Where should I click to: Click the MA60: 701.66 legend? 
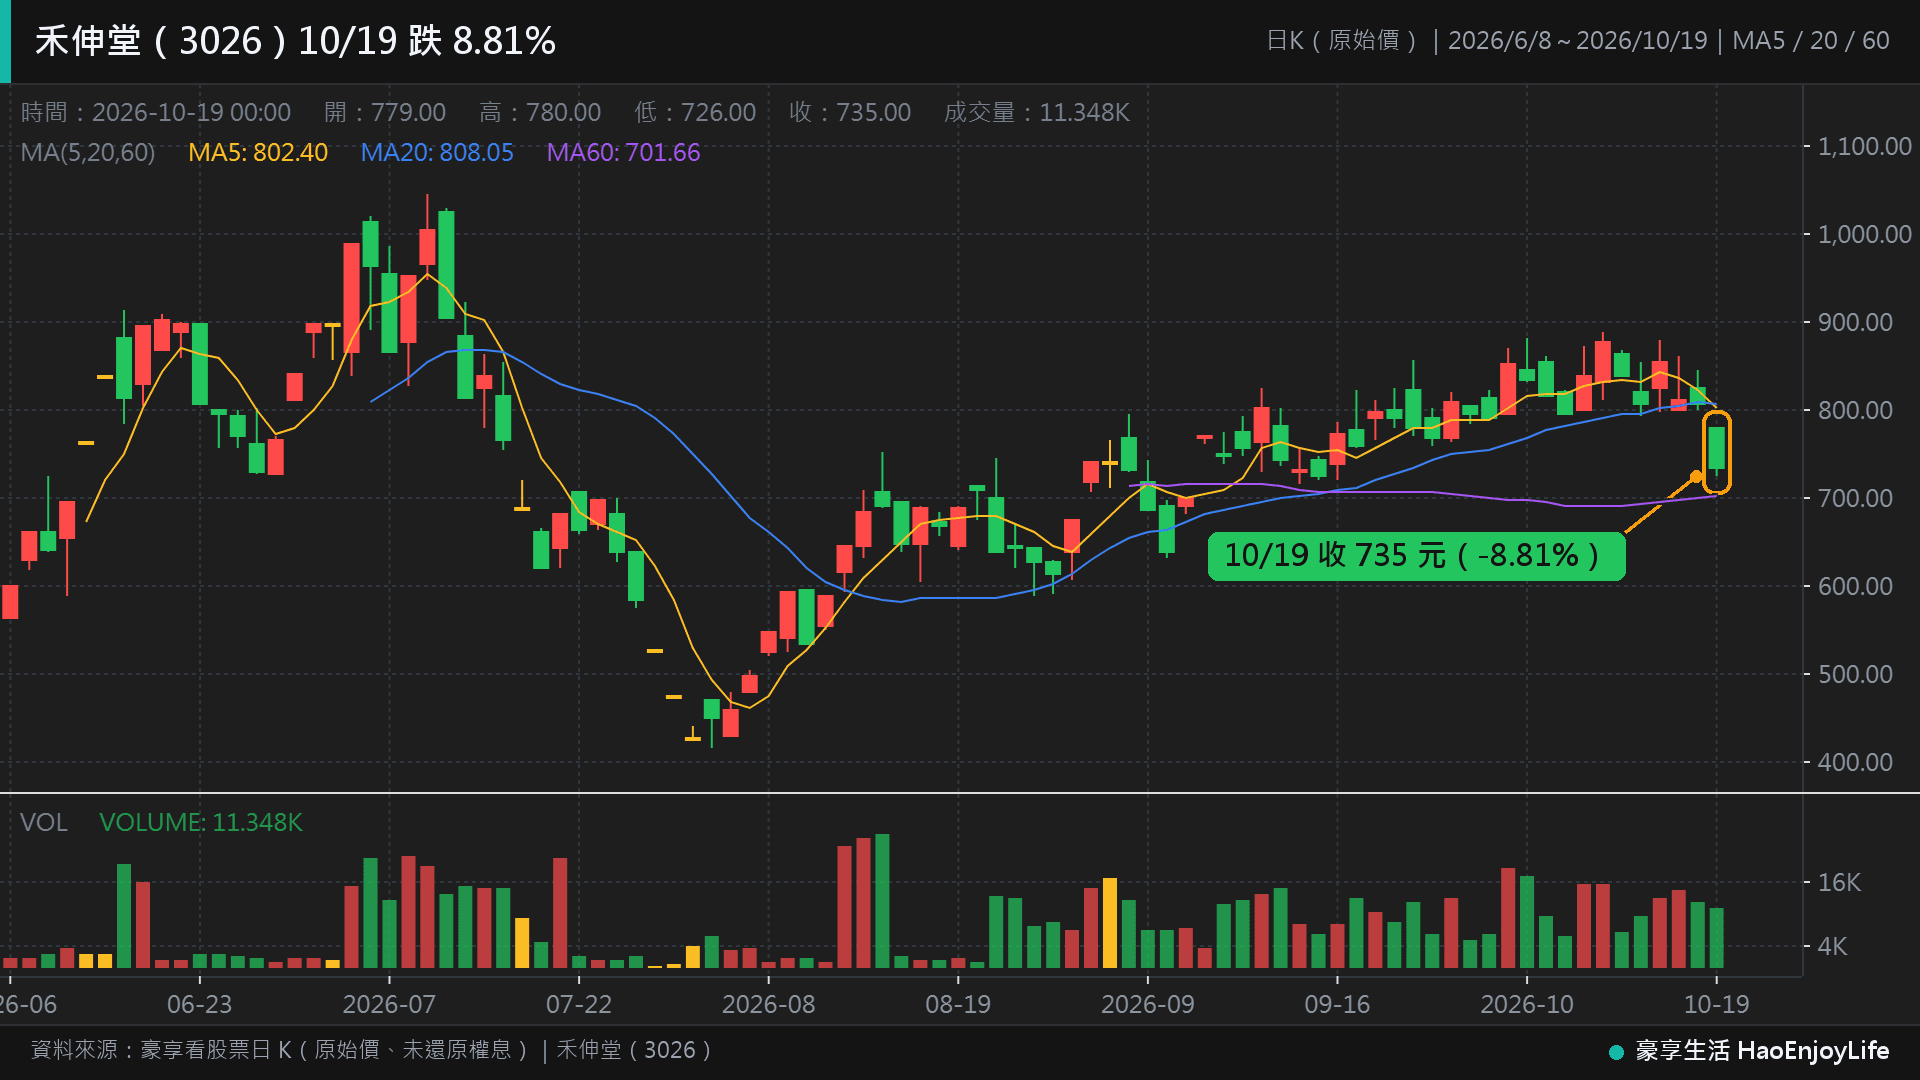(x=623, y=152)
